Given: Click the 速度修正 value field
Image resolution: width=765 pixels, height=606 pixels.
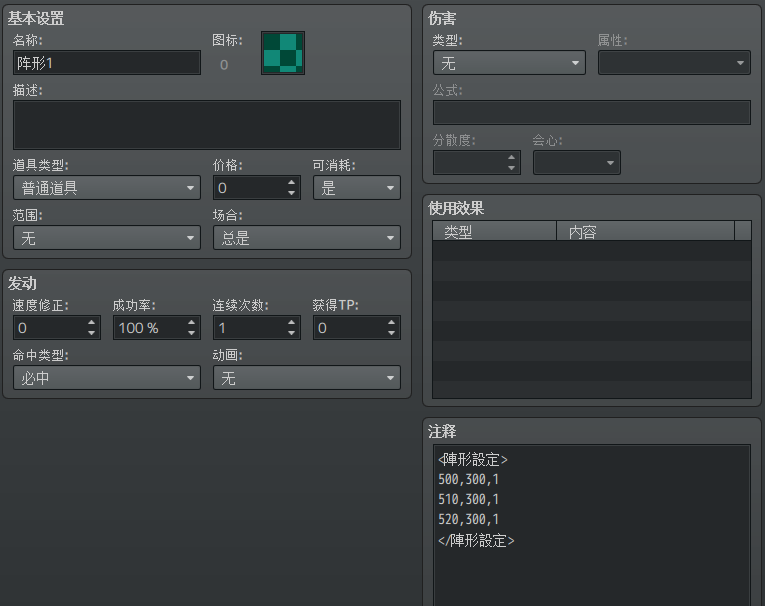Looking at the screenshot, I should click(x=49, y=328).
